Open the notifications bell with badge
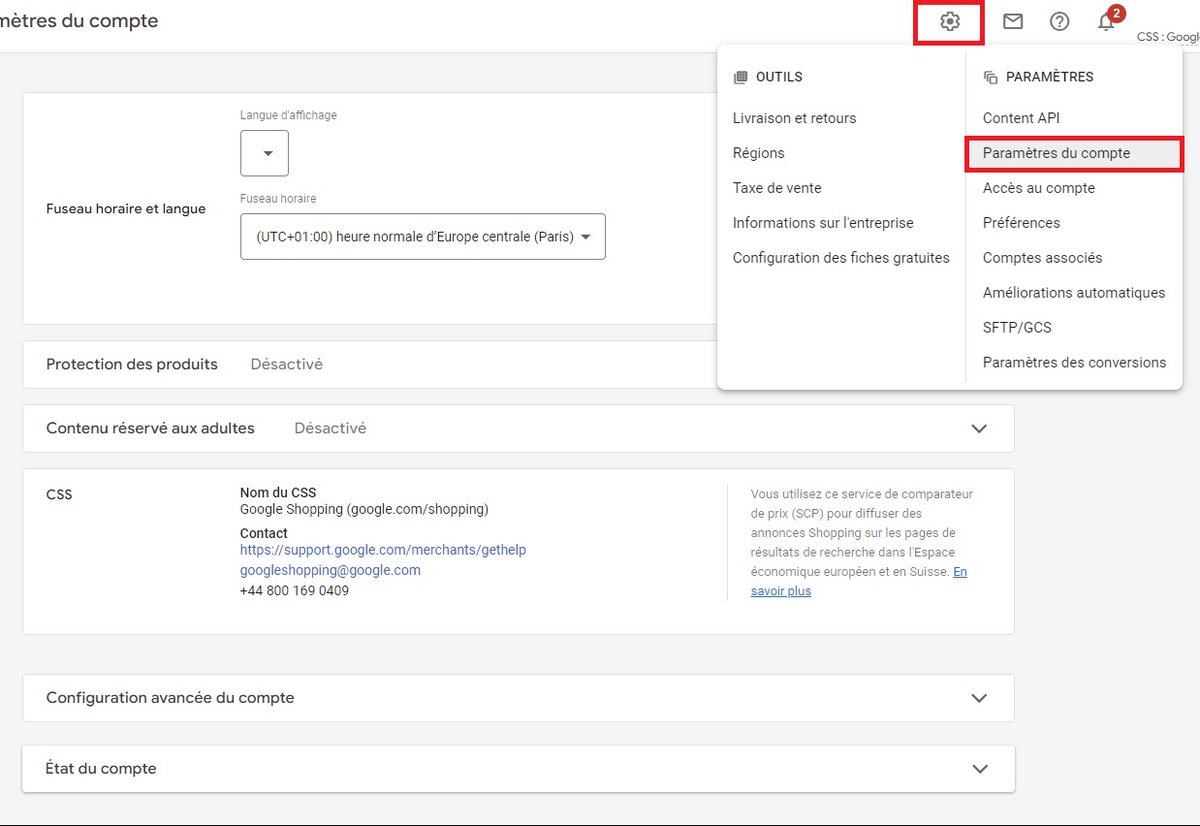Image resolution: width=1200 pixels, height=826 pixels. click(1105, 20)
